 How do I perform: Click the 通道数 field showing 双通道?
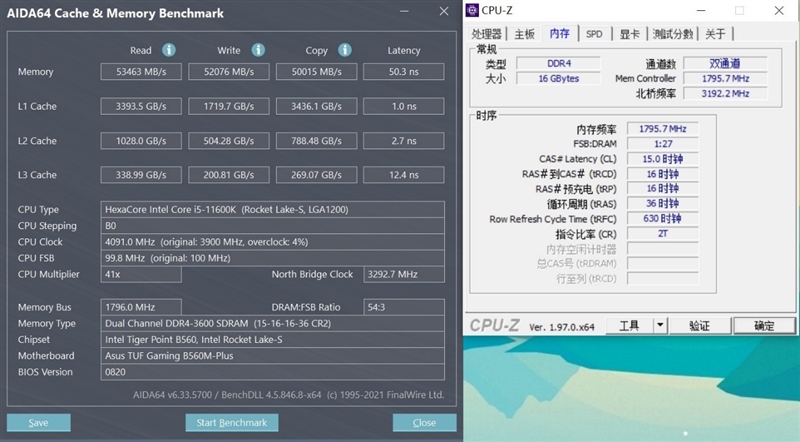(x=725, y=63)
